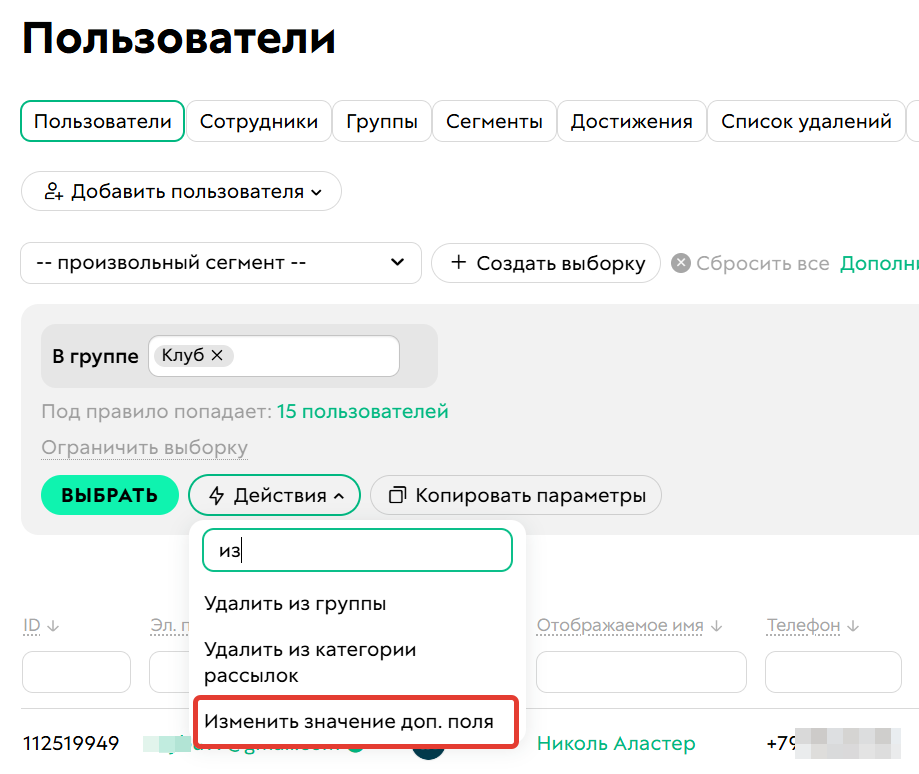Image resolution: width=919 pixels, height=774 pixels.
Task: Click the lightning bolt icon in Действия button
Action: (x=216, y=495)
